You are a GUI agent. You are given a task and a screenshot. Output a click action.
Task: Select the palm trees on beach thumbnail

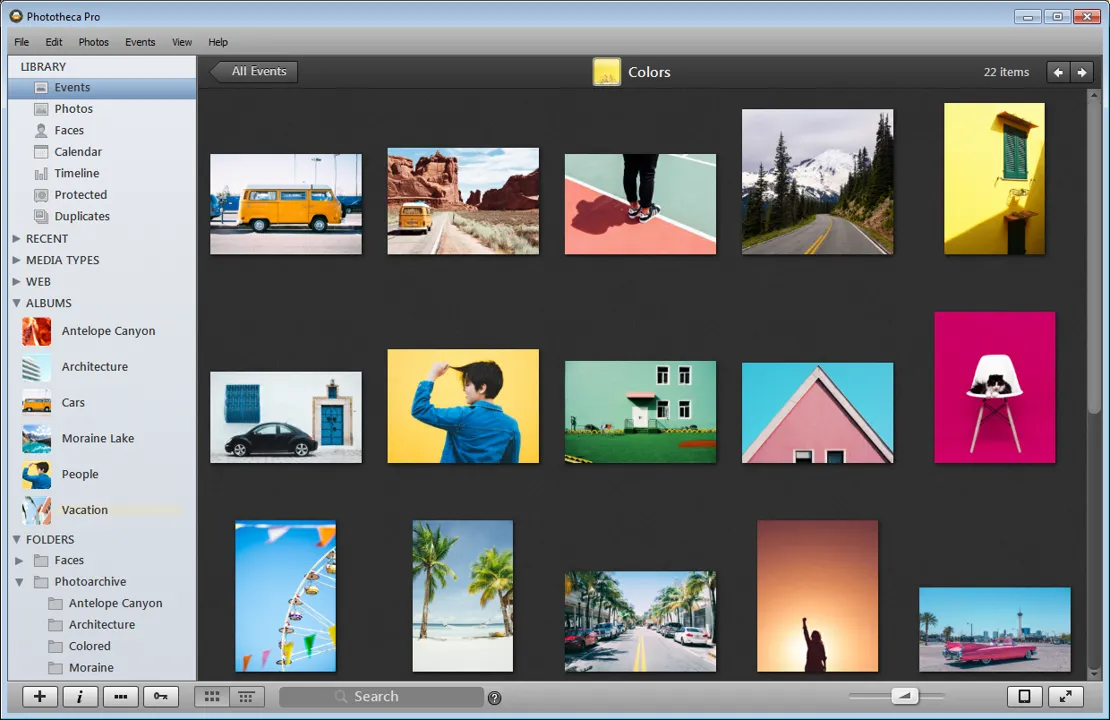click(x=463, y=596)
